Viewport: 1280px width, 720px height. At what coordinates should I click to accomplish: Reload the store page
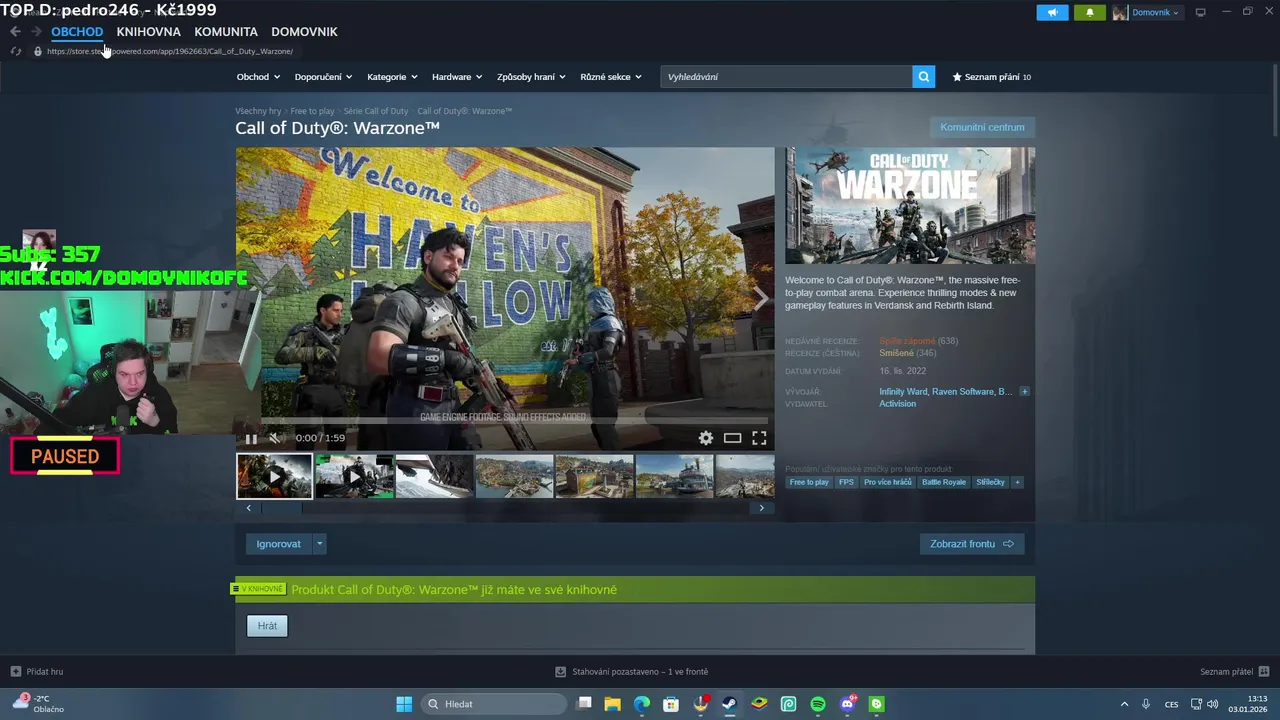point(16,51)
